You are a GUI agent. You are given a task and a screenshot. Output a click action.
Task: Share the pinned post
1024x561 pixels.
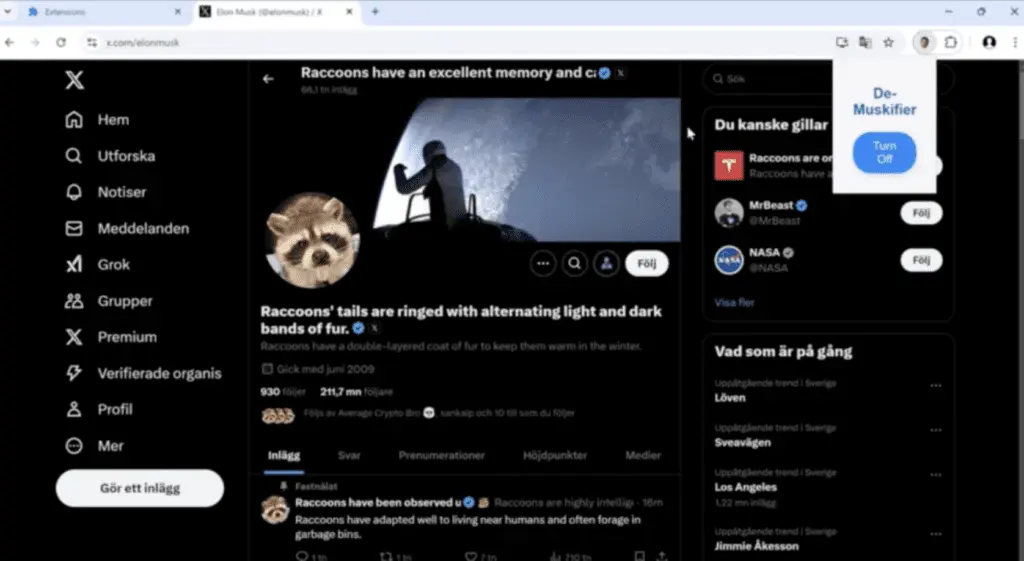pyautogui.click(x=662, y=556)
